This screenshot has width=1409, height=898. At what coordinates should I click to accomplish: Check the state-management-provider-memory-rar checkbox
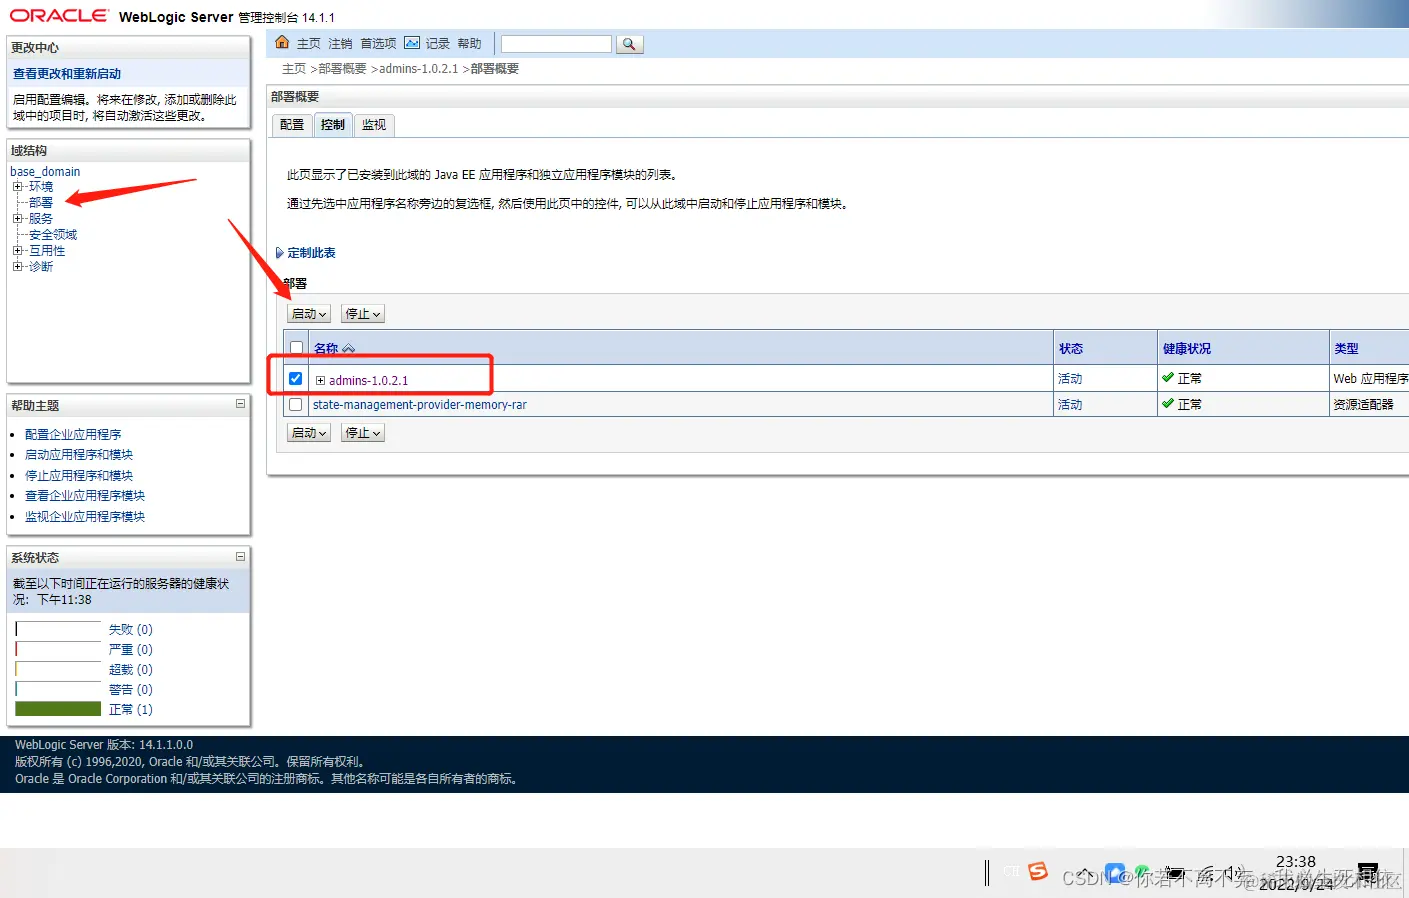pyautogui.click(x=295, y=405)
